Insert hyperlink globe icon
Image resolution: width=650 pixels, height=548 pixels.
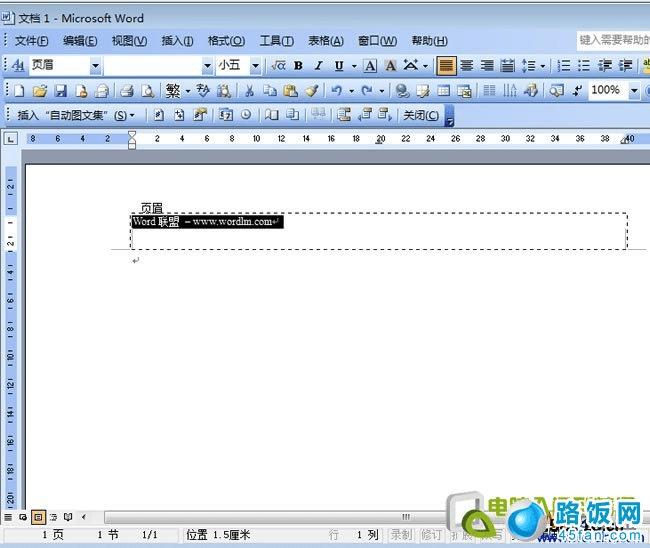pyautogui.click(x=402, y=91)
